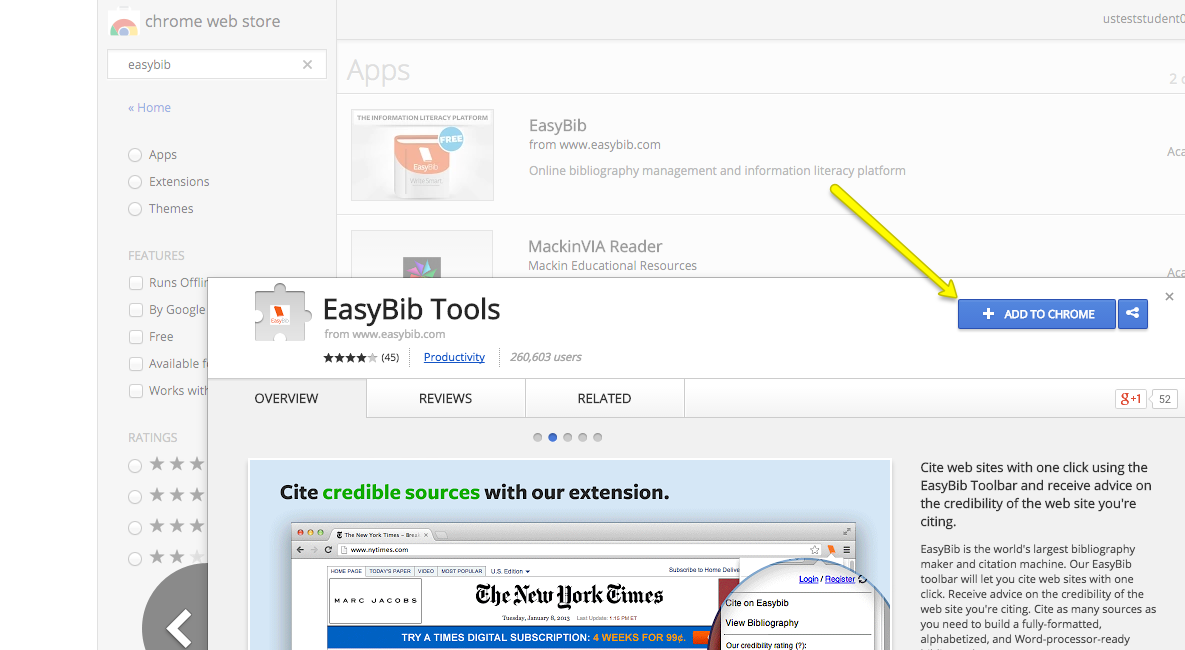This screenshot has width=1185, height=650.
Task: Switch to the Related tab
Action: pos(604,398)
